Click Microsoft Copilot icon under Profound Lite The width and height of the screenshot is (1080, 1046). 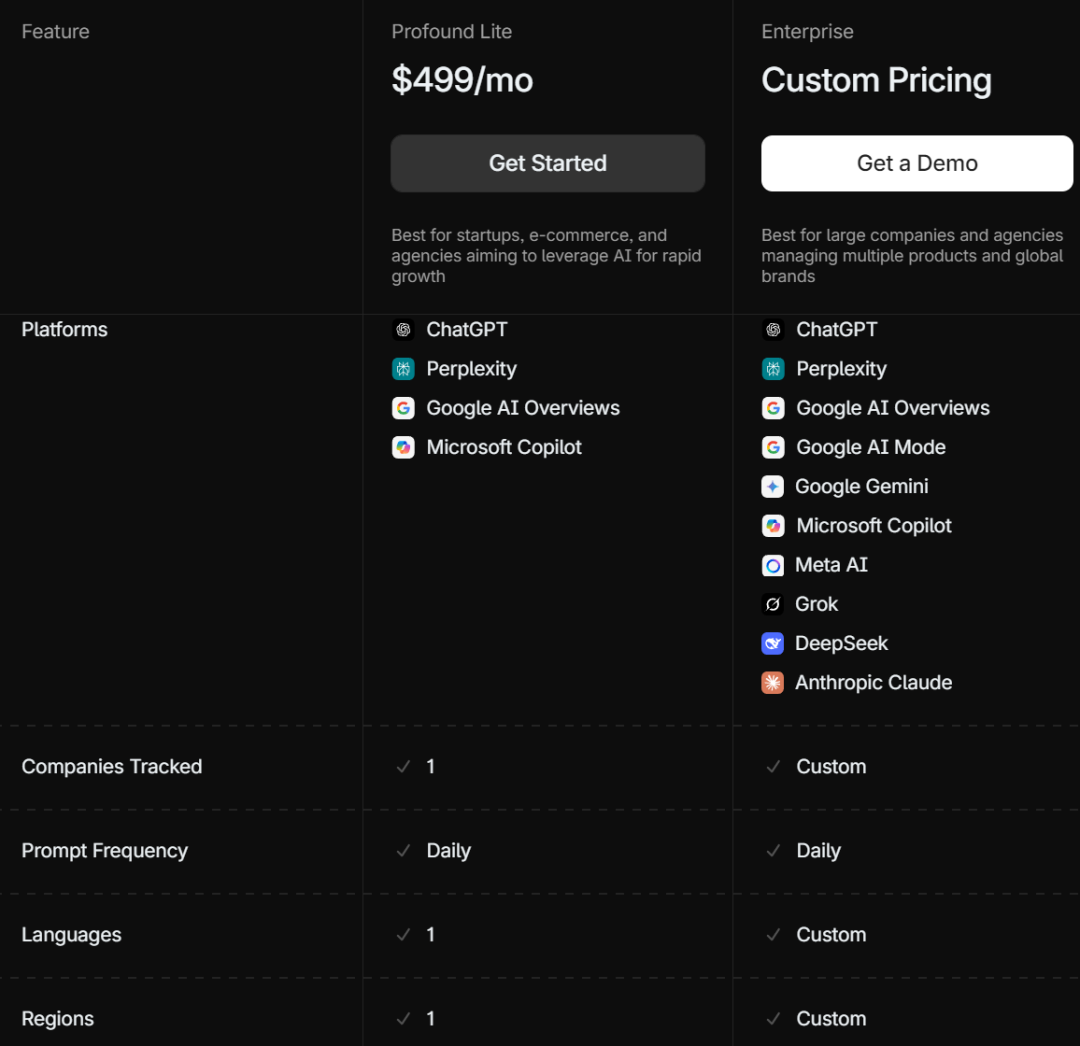point(403,447)
